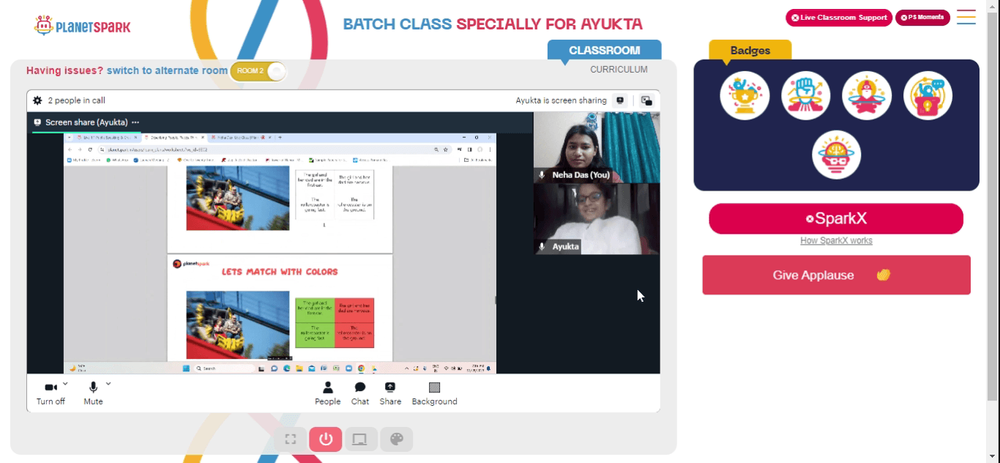This screenshot has height=463, width=1000.
Task: Start screen Share
Action: click(x=390, y=393)
